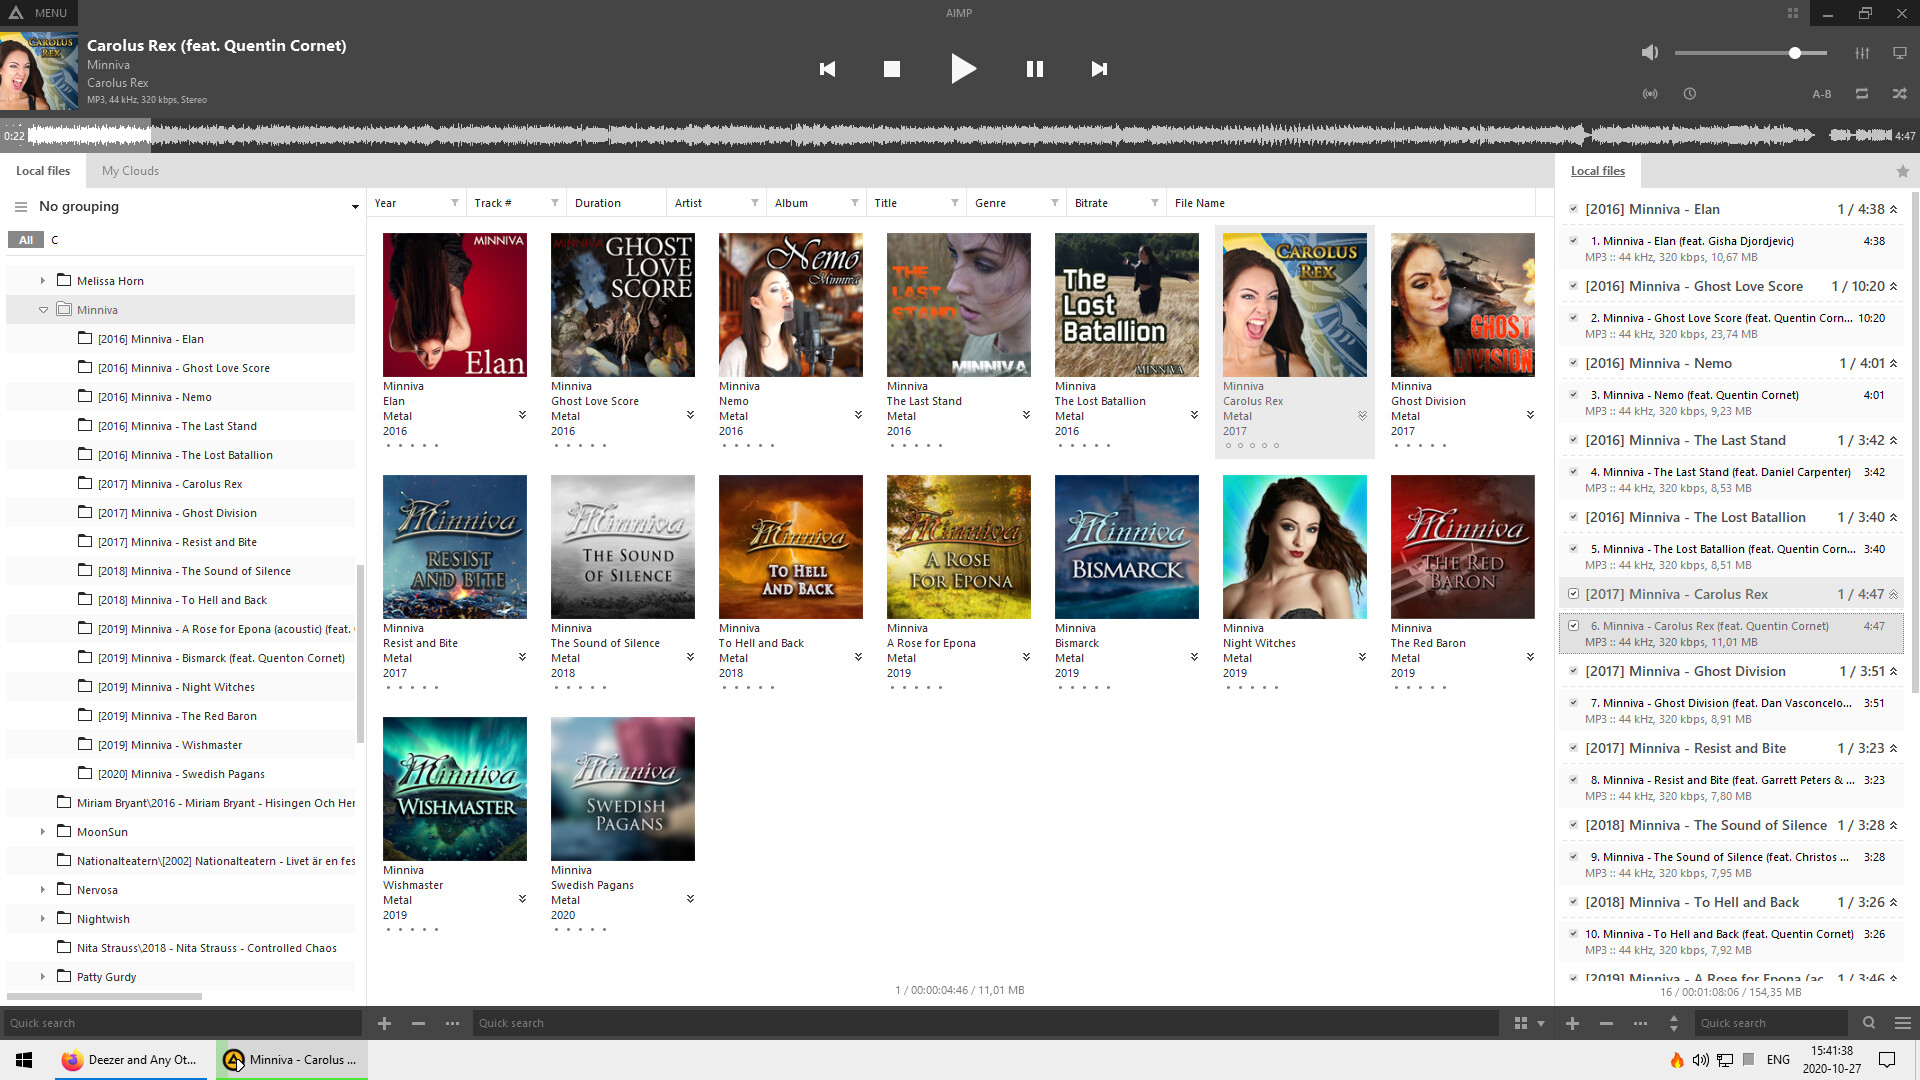Go to the previous track
This screenshot has height=1080, width=1920.
[x=827, y=69]
